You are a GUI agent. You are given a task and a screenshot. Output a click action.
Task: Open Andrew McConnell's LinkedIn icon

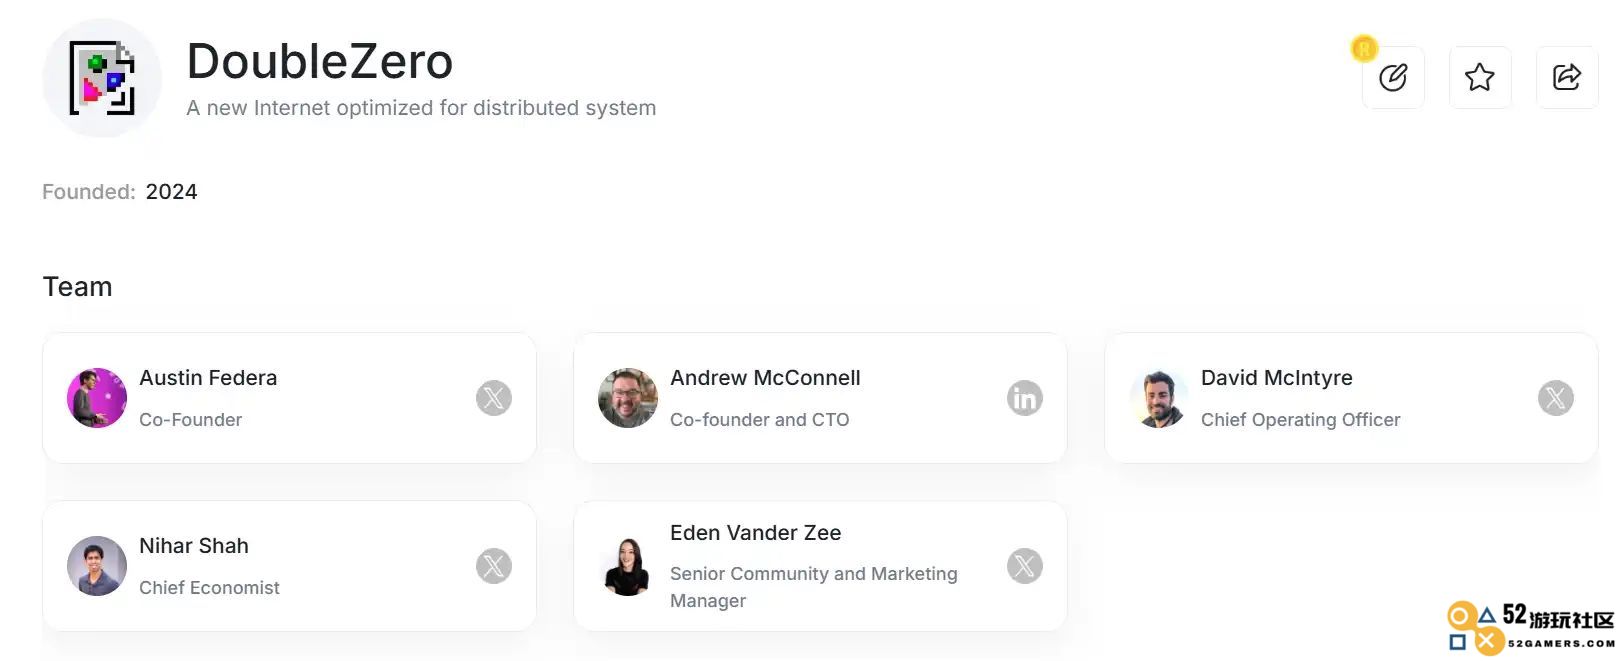[x=1025, y=398]
